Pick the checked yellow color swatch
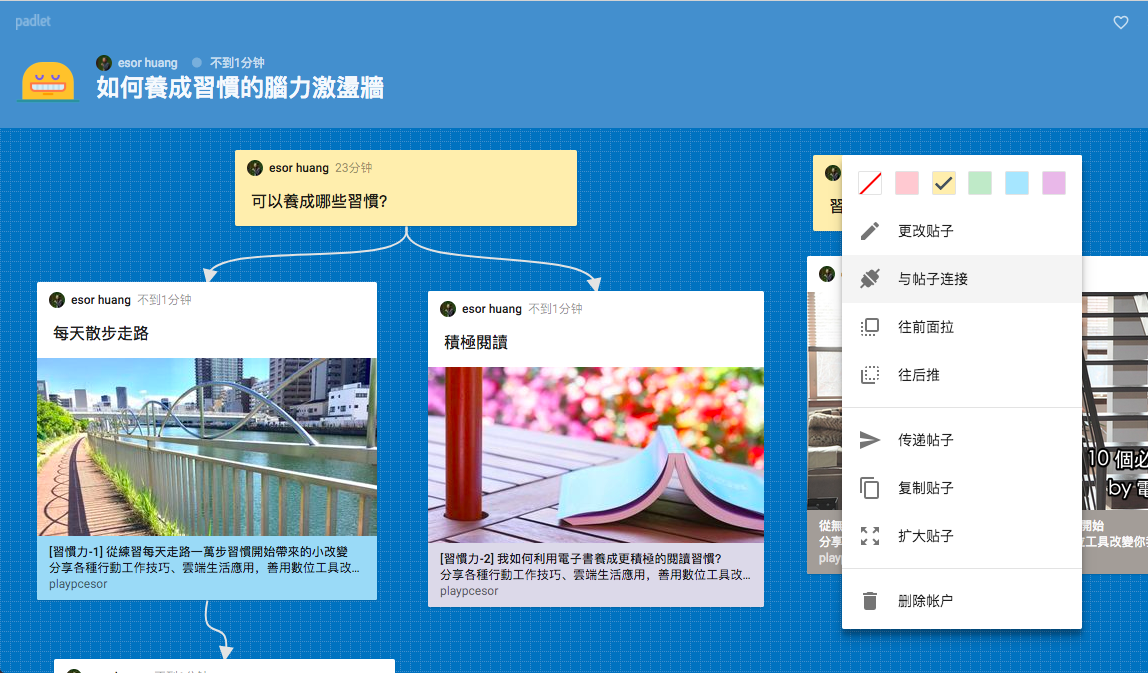 tap(944, 183)
